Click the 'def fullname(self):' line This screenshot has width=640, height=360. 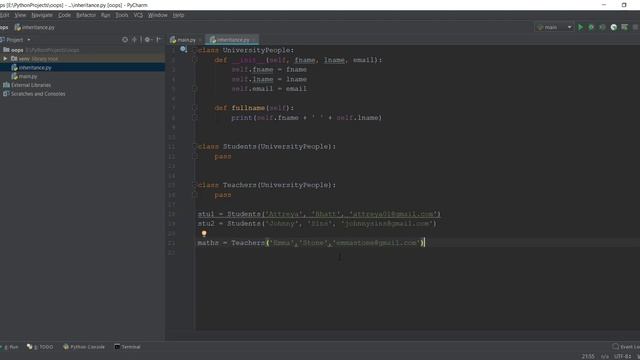pos(254,108)
